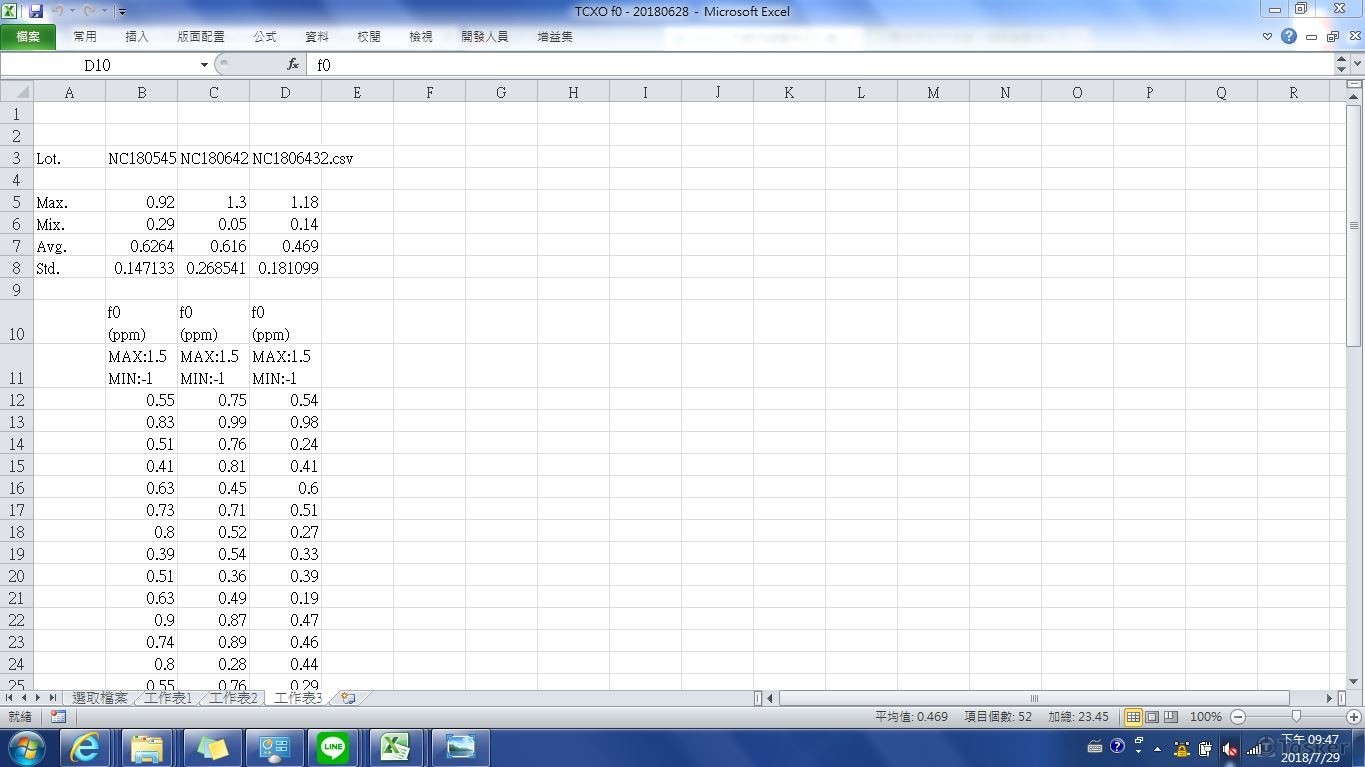Click the zoom slider handle

click(x=1296, y=717)
